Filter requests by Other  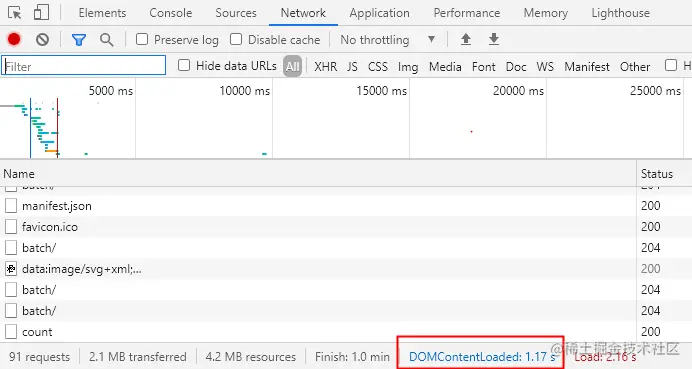click(x=635, y=67)
